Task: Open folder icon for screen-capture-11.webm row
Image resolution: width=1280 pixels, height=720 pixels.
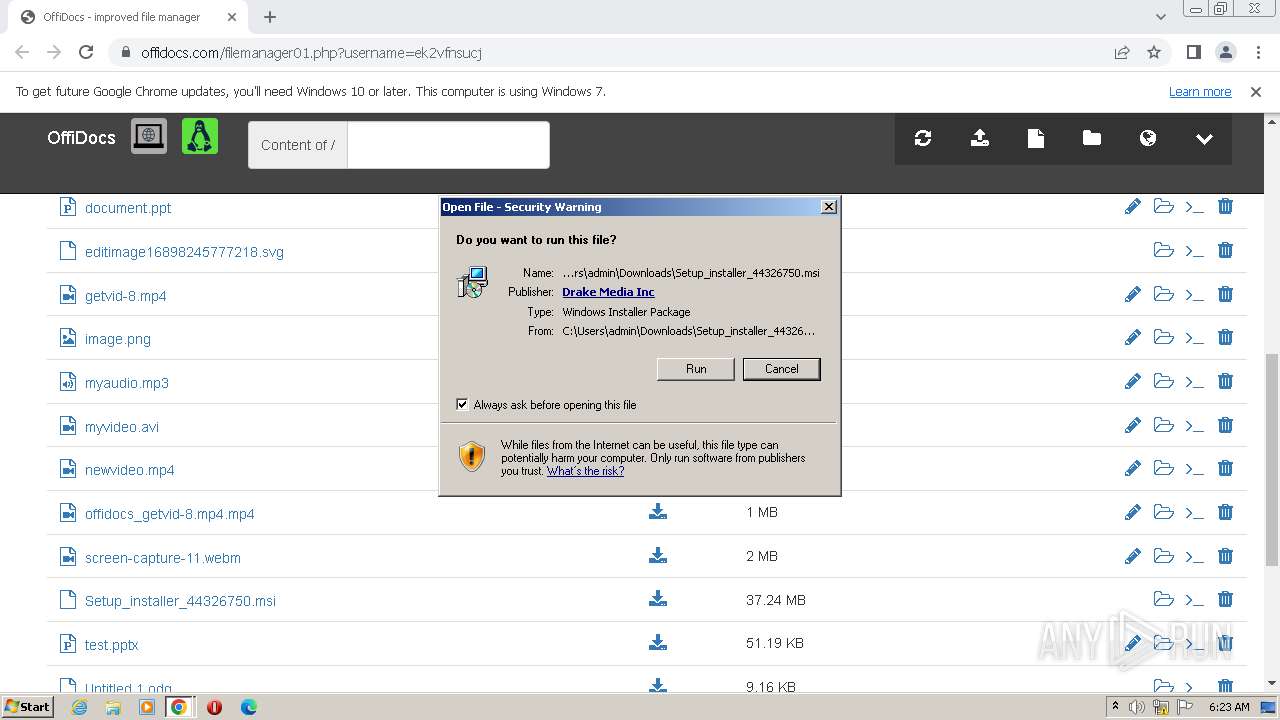Action: click(1163, 555)
